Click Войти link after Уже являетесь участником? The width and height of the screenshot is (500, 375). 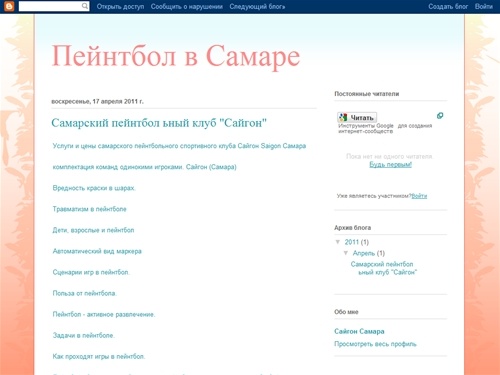419,196
